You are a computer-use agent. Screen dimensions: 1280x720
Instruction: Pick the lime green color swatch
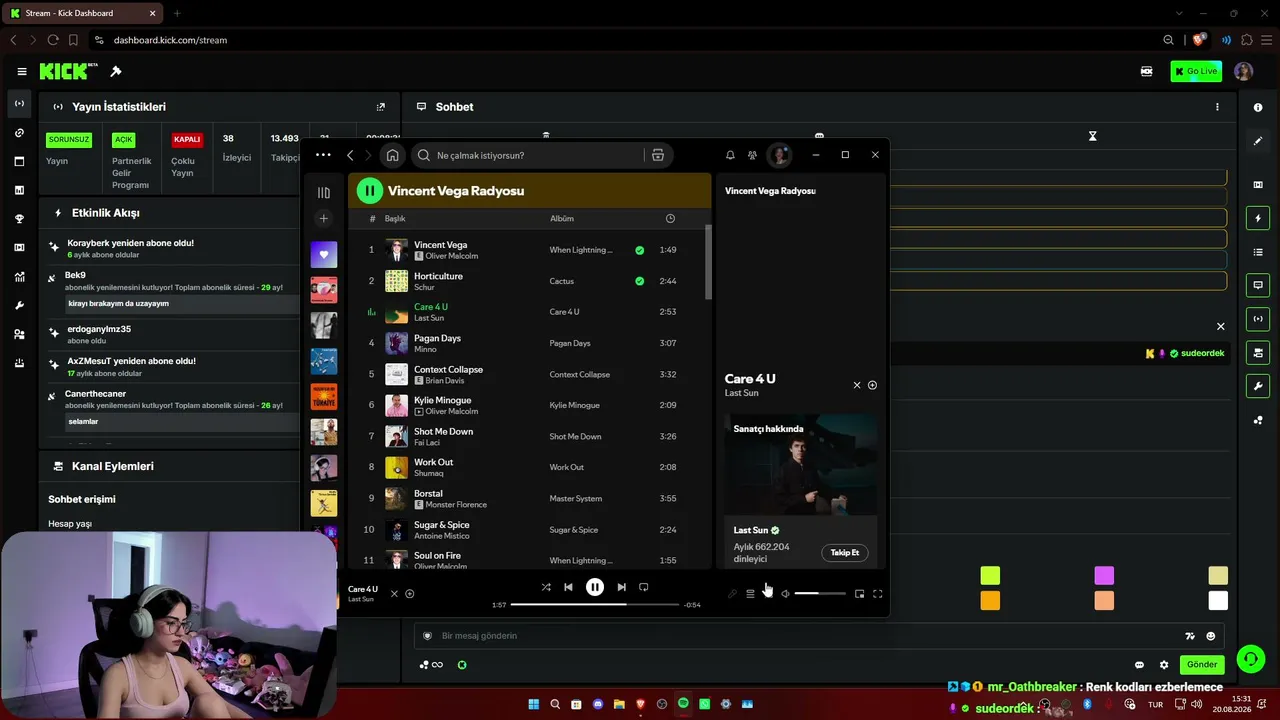990,575
